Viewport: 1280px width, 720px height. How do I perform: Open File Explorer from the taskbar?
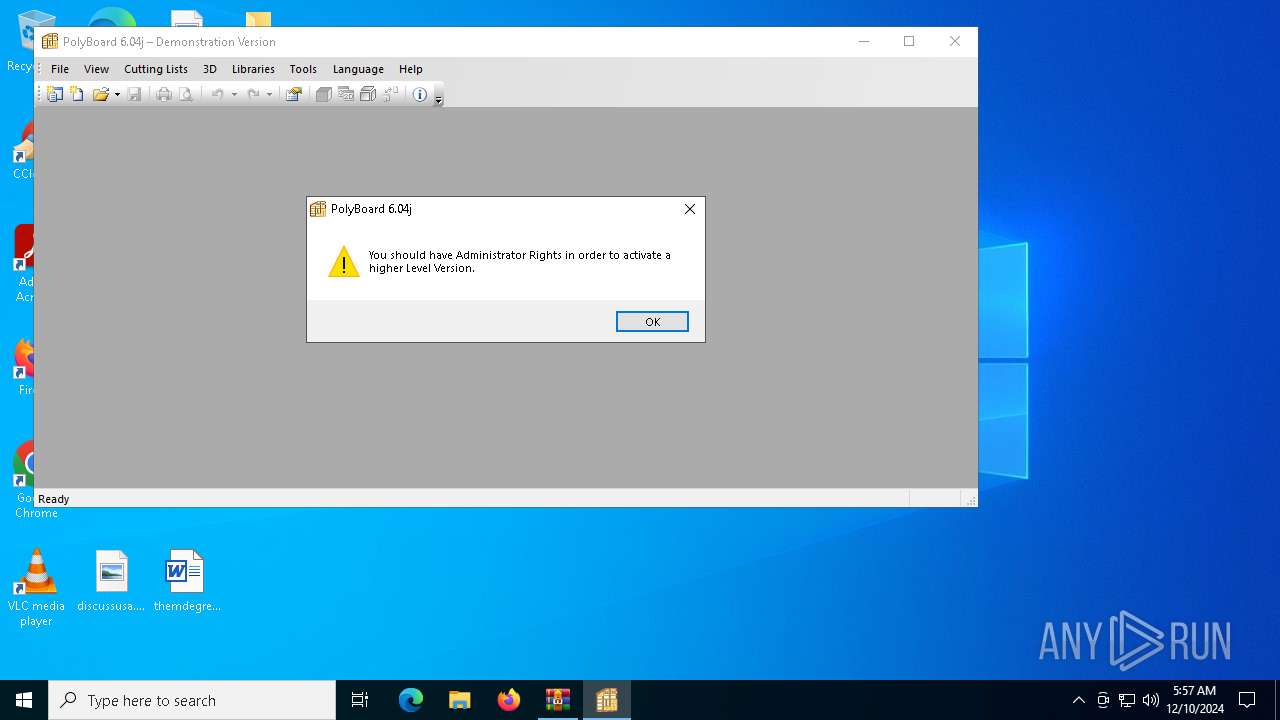460,700
